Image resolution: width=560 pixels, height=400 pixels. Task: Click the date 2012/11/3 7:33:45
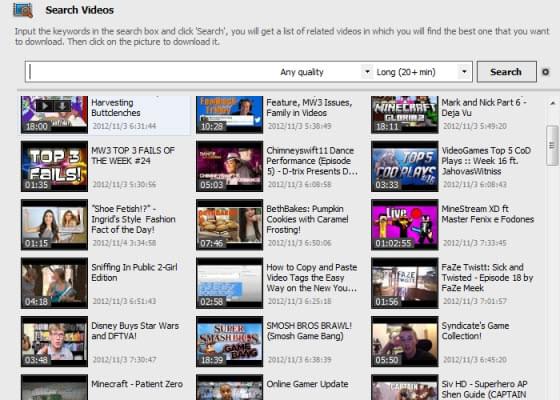475,243
